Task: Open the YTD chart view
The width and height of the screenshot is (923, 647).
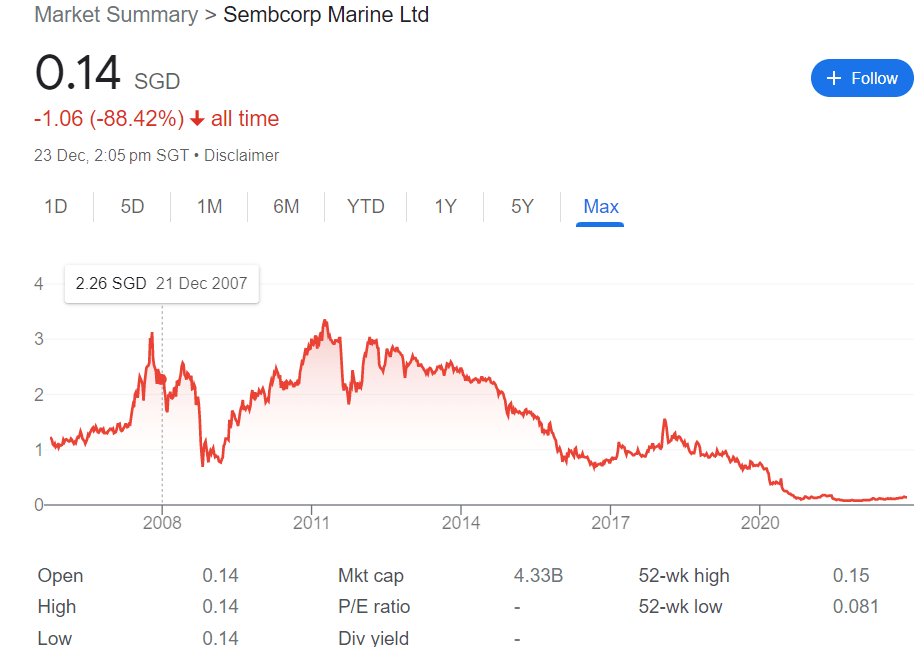Action: click(x=365, y=207)
